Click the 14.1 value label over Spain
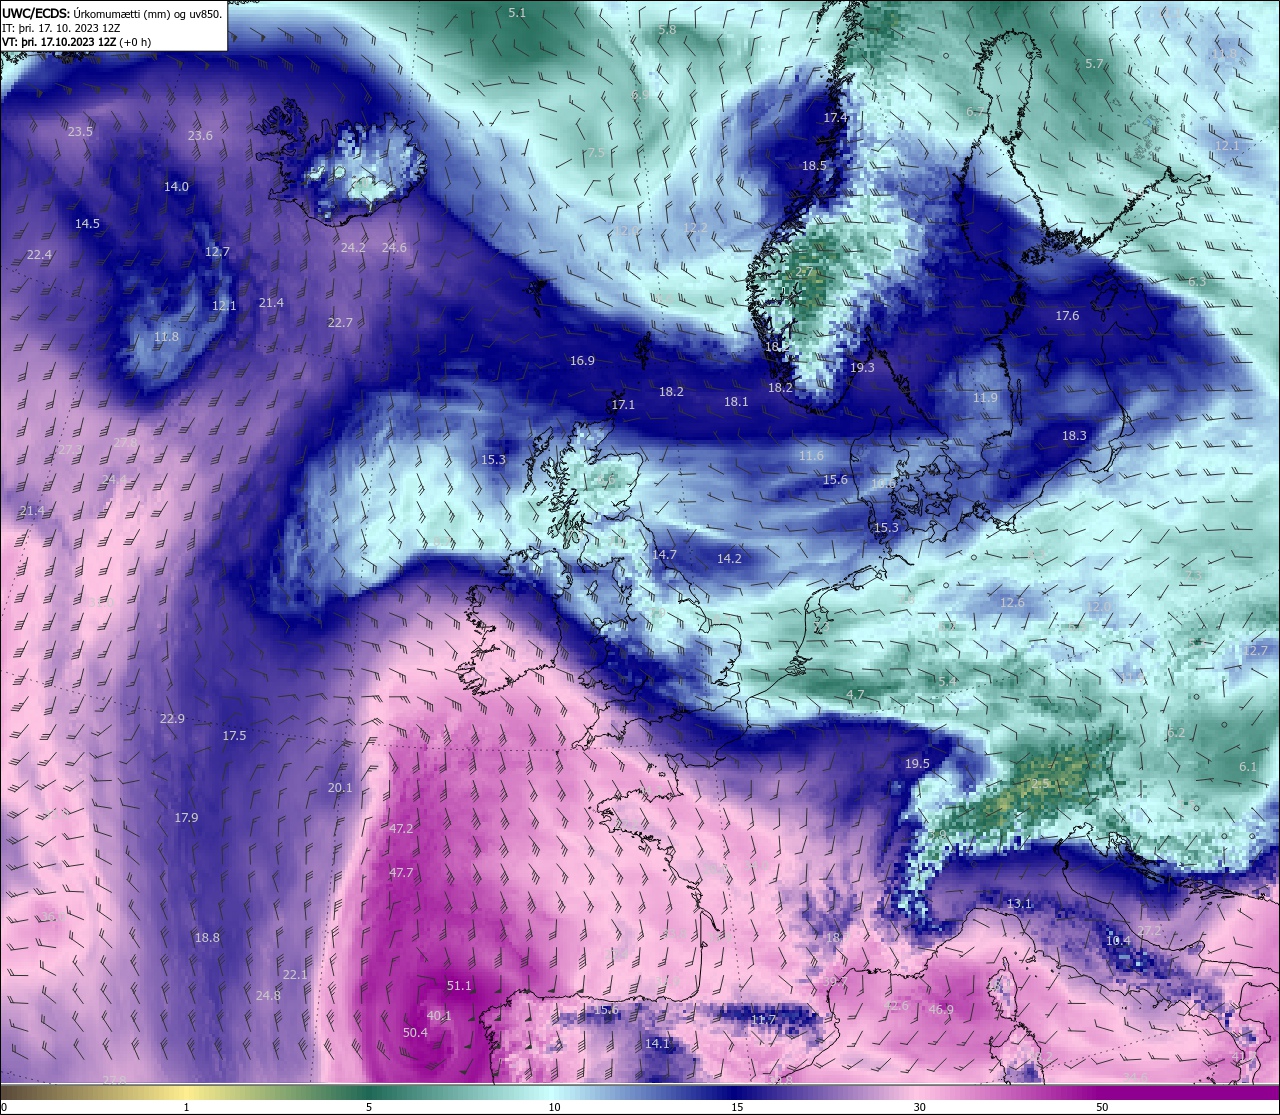Image resolution: width=1280 pixels, height=1115 pixels. [x=657, y=1043]
